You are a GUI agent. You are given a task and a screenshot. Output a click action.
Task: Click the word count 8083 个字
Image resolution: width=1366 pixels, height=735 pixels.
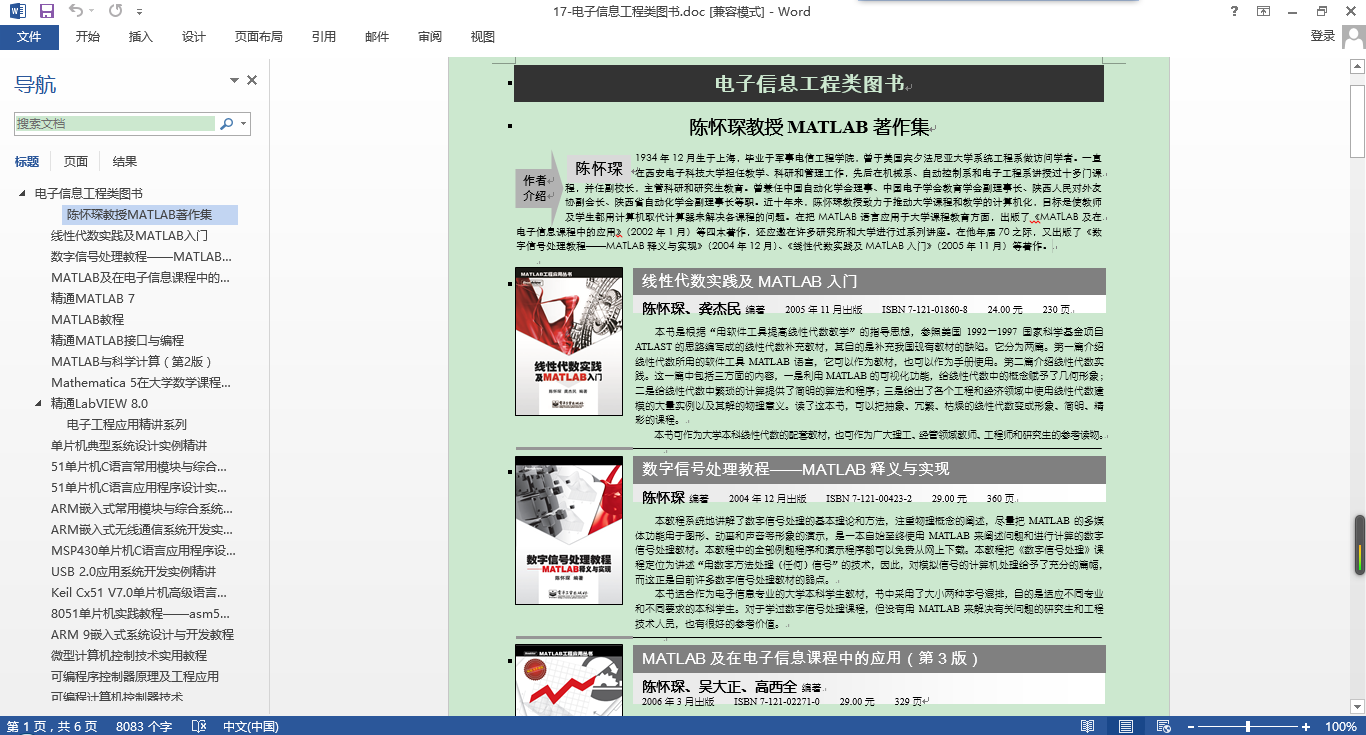pyautogui.click(x=144, y=726)
